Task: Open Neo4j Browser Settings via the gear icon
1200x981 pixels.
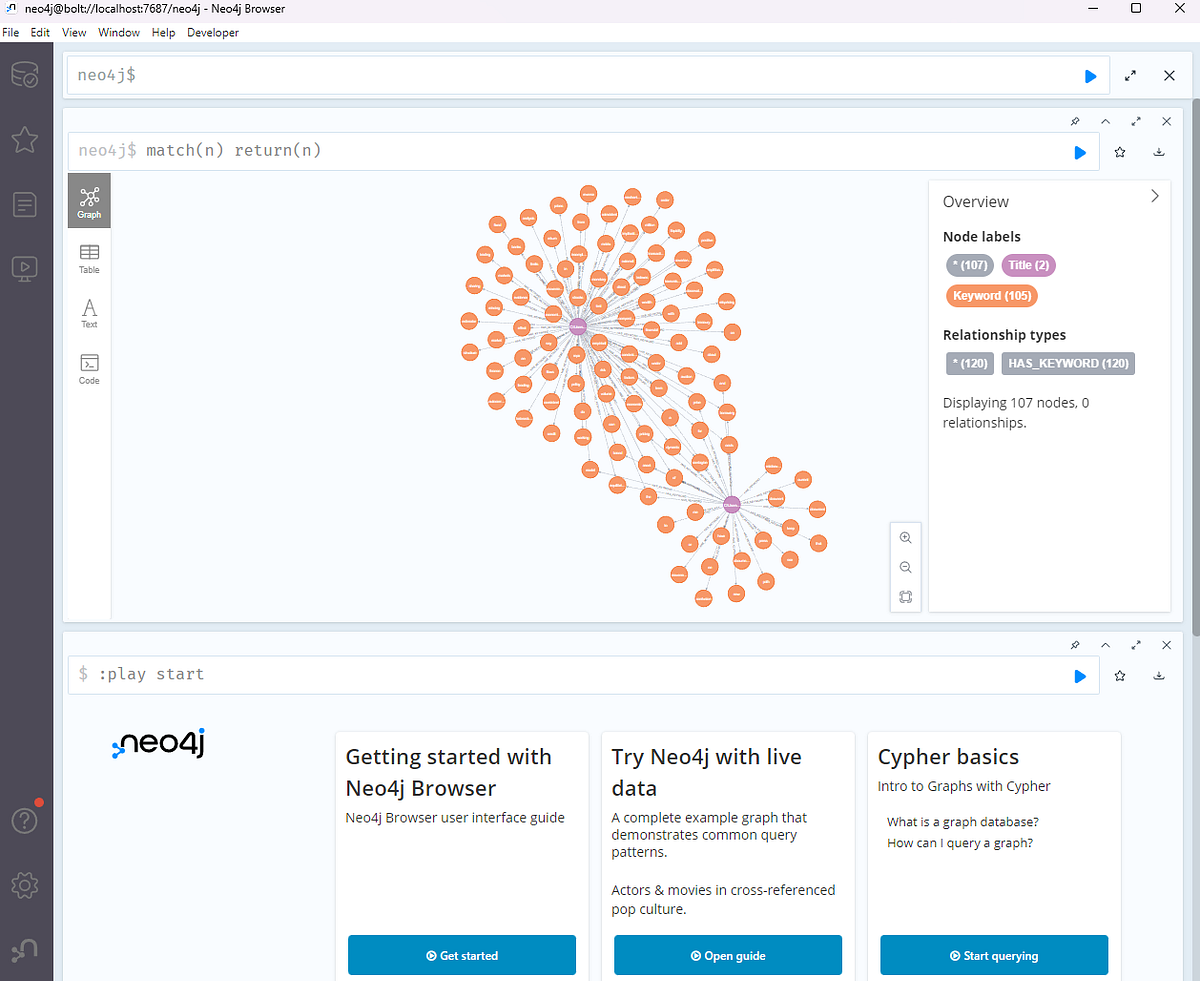Action: point(24,885)
